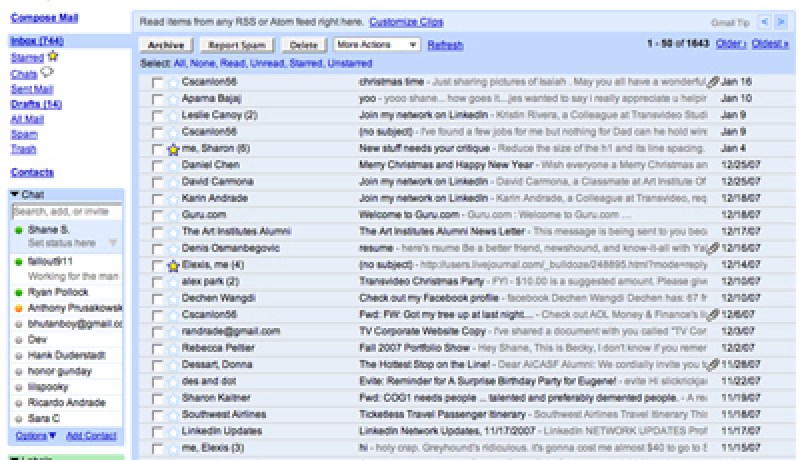Tick the checkbox beside Rebecca Peltier
Viewport: 800px width, 460px height.
[x=157, y=348]
